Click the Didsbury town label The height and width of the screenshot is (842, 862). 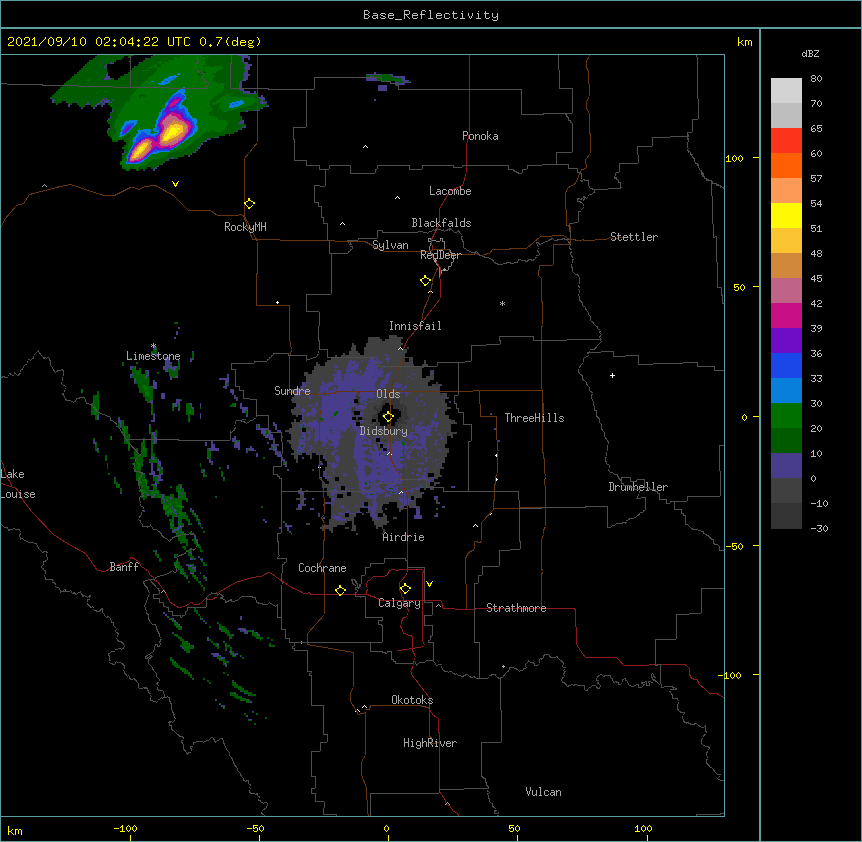coord(384,431)
